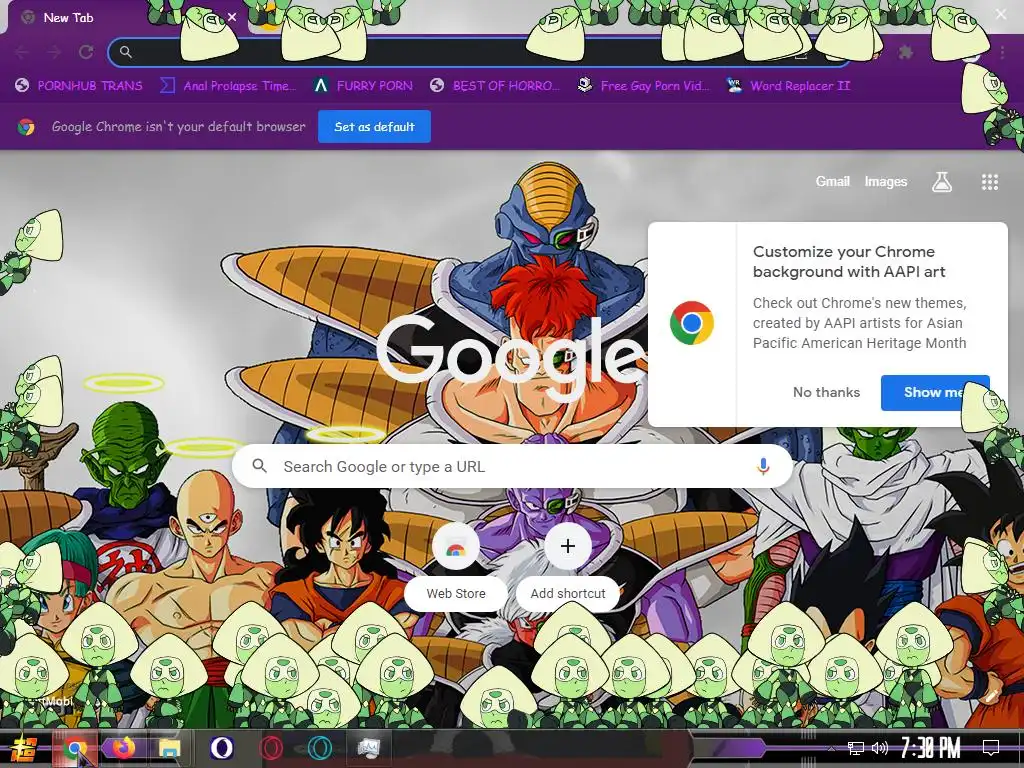Open the Word Replacer II bookmark
Image resolution: width=1024 pixels, height=768 pixels.
[x=788, y=86]
